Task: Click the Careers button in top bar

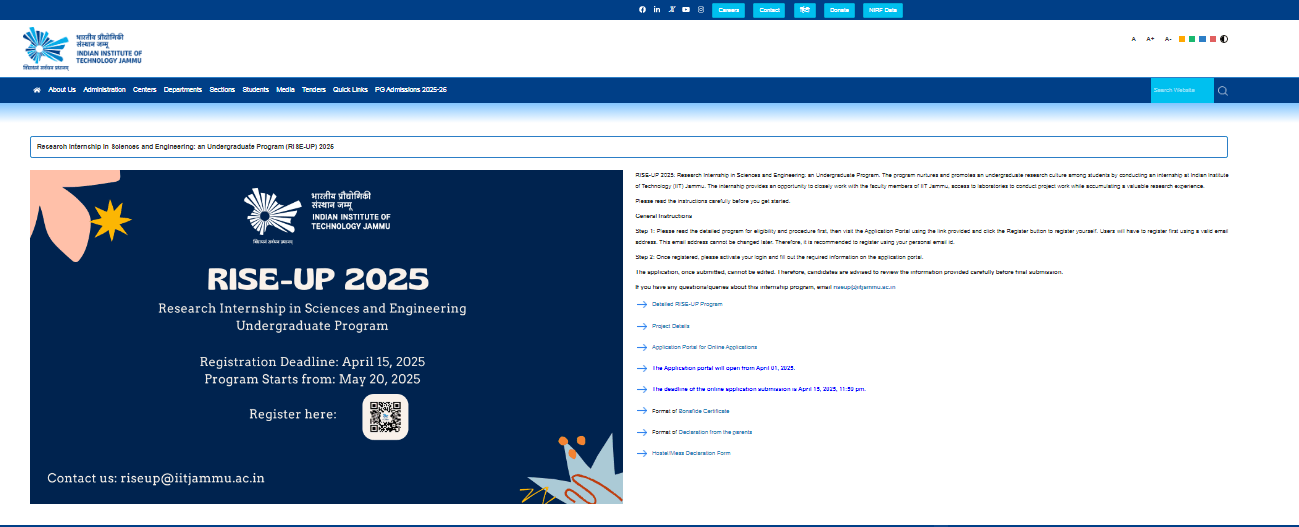Action: [728, 10]
